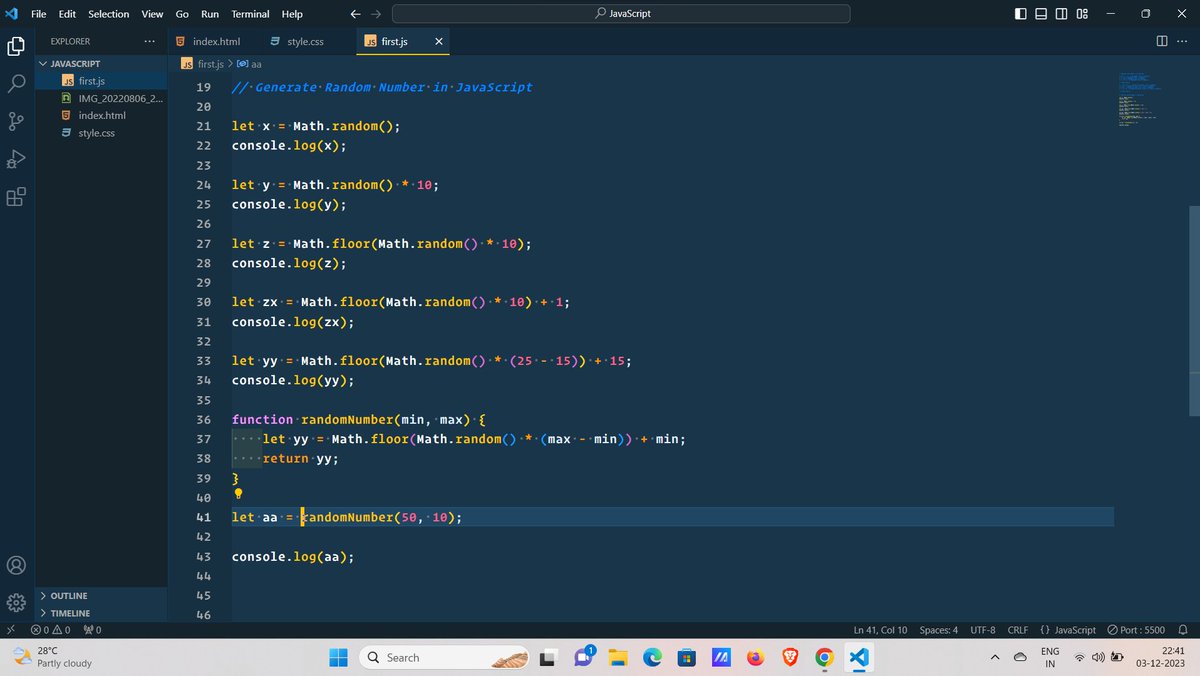
Task: Open Microsoft Store from the taskbar
Action: point(686,657)
